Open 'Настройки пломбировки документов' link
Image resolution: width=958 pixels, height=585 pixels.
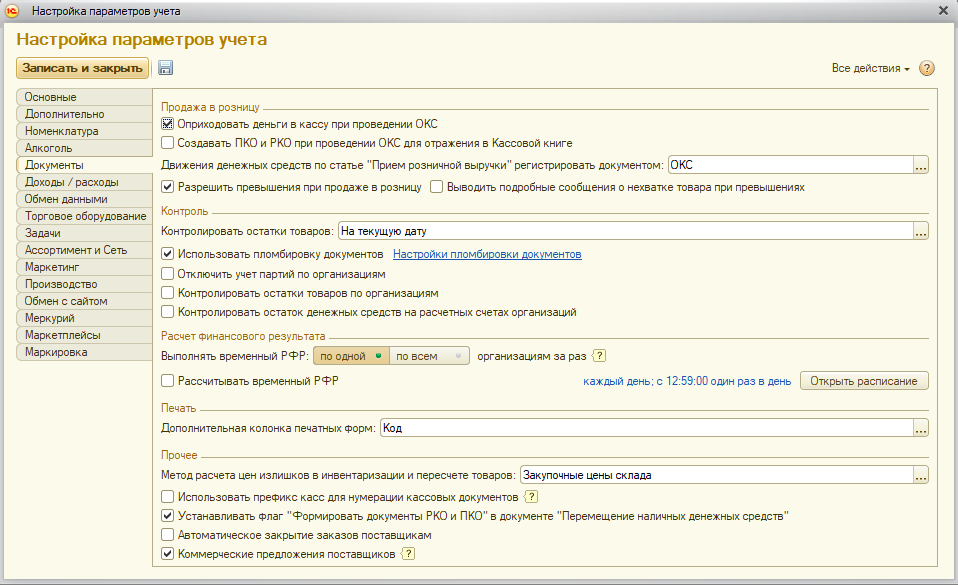[x=487, y=254]
